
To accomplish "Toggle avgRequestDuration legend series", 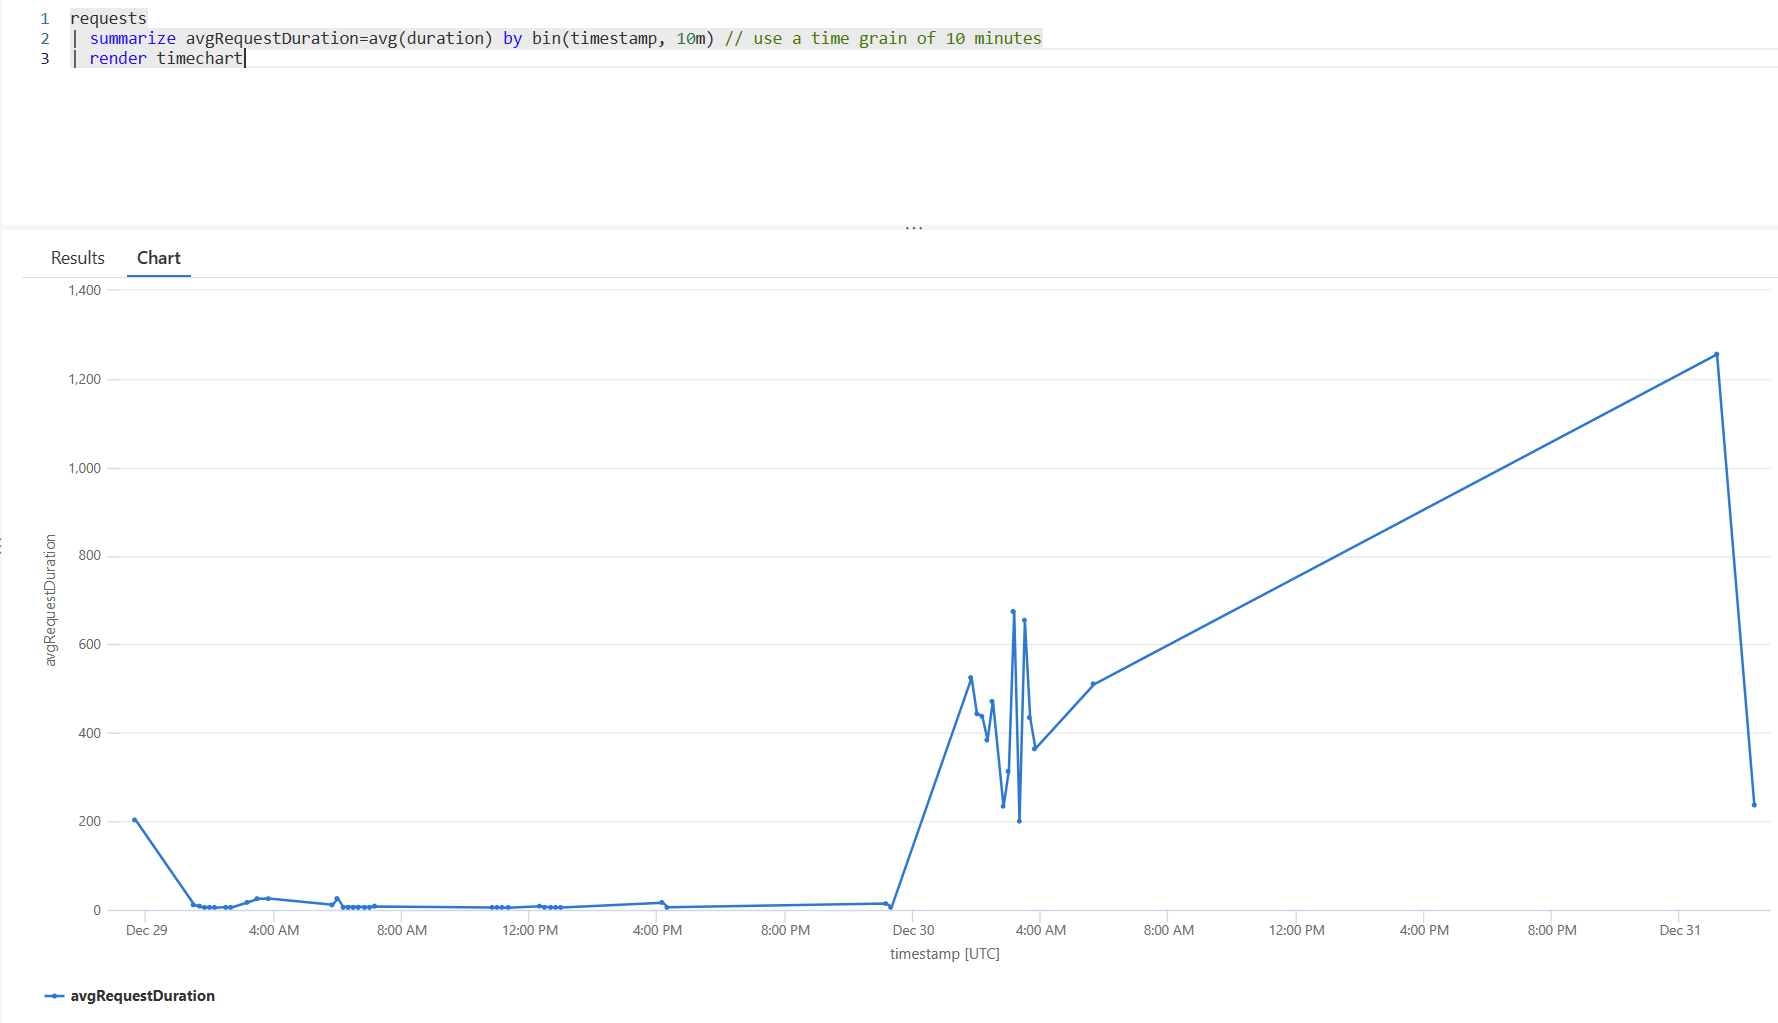I will (142, 996).
